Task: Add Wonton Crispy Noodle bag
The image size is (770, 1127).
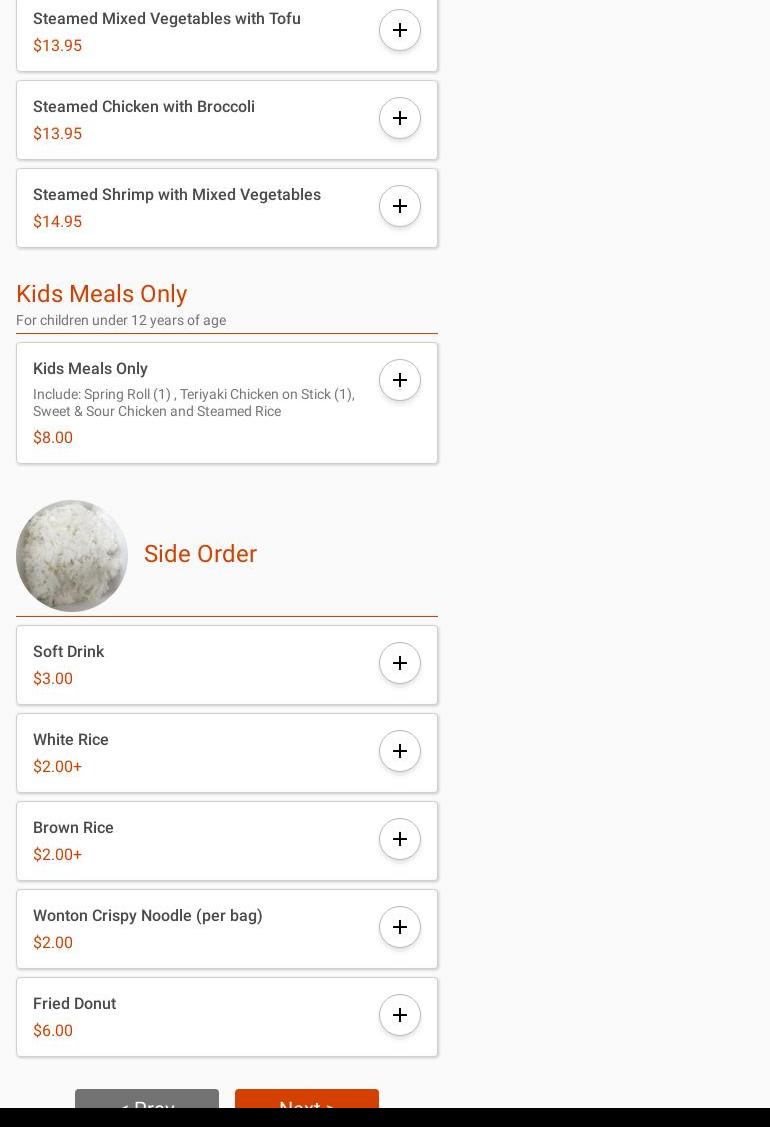Action: (x=400, y=927)
